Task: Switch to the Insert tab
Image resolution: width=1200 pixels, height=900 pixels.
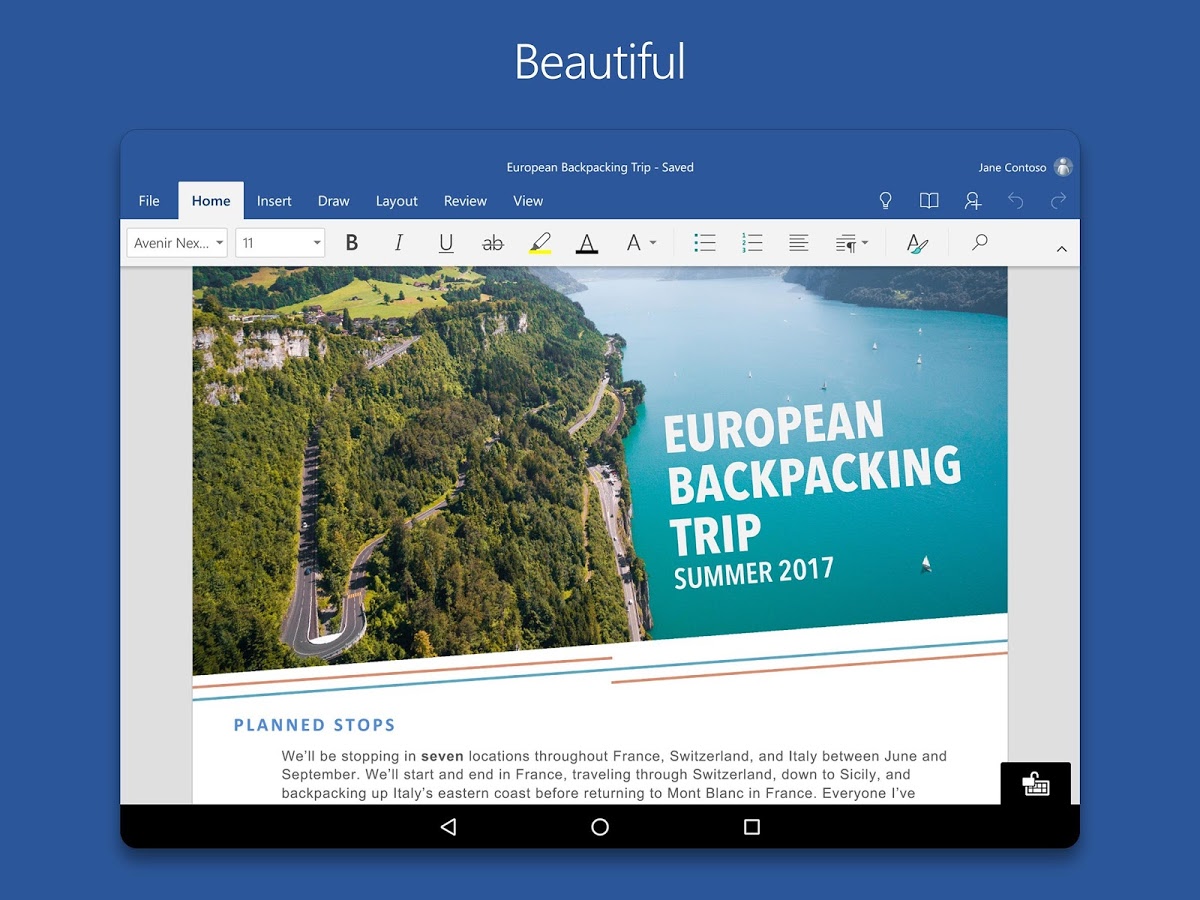Action: [x=274, y=201]
